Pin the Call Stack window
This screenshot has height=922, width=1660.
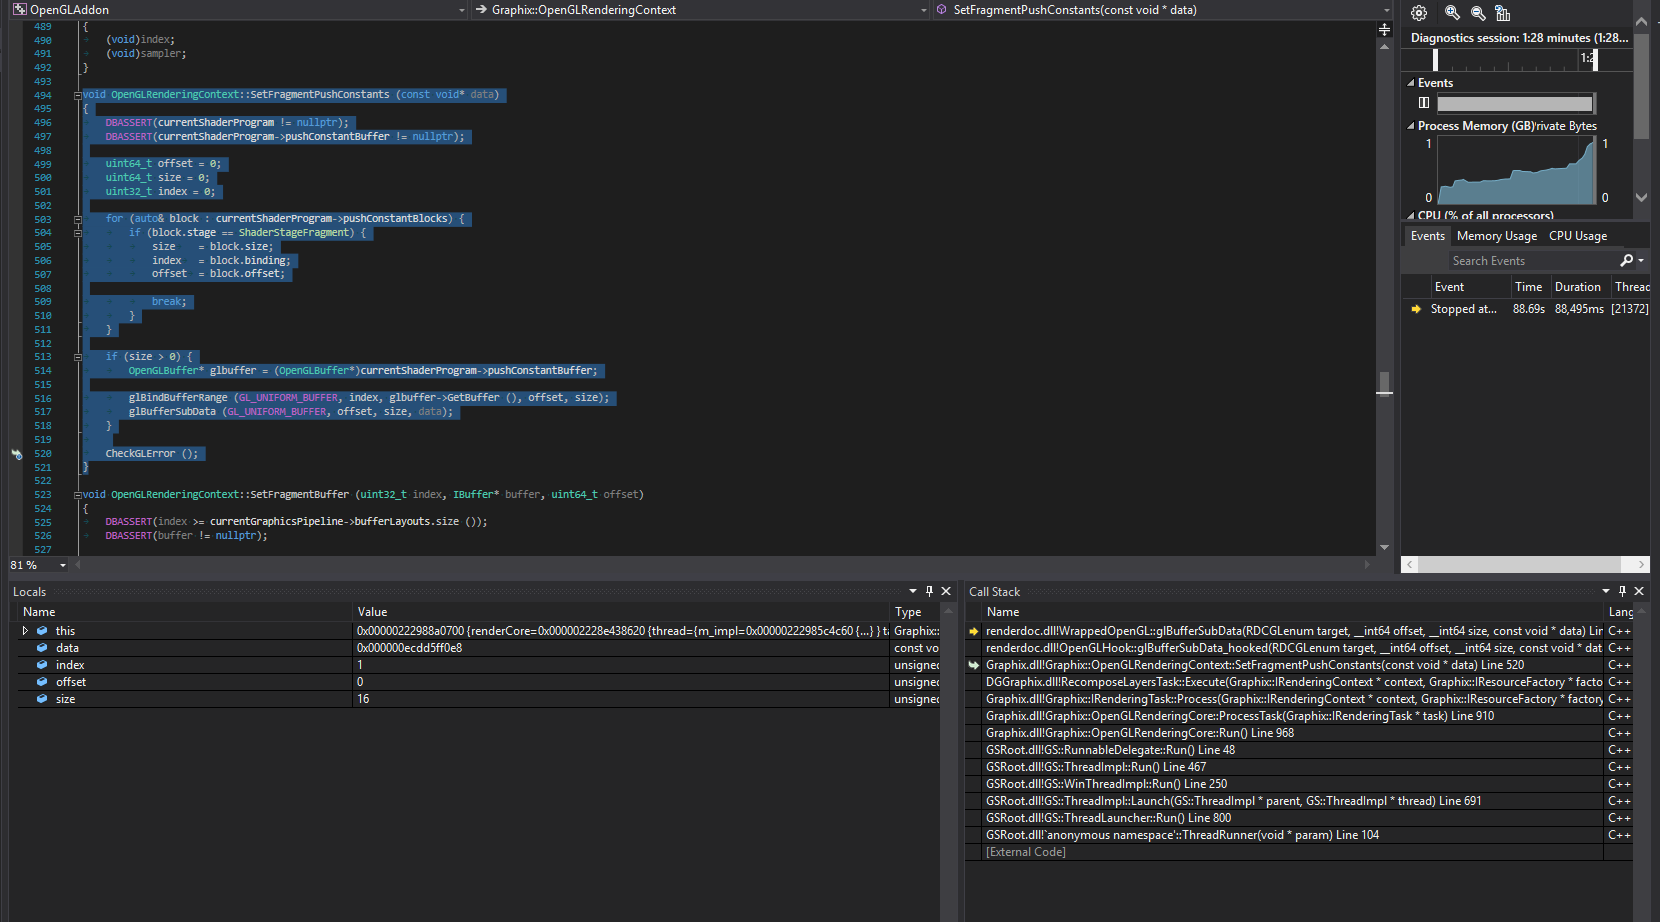1622,590
